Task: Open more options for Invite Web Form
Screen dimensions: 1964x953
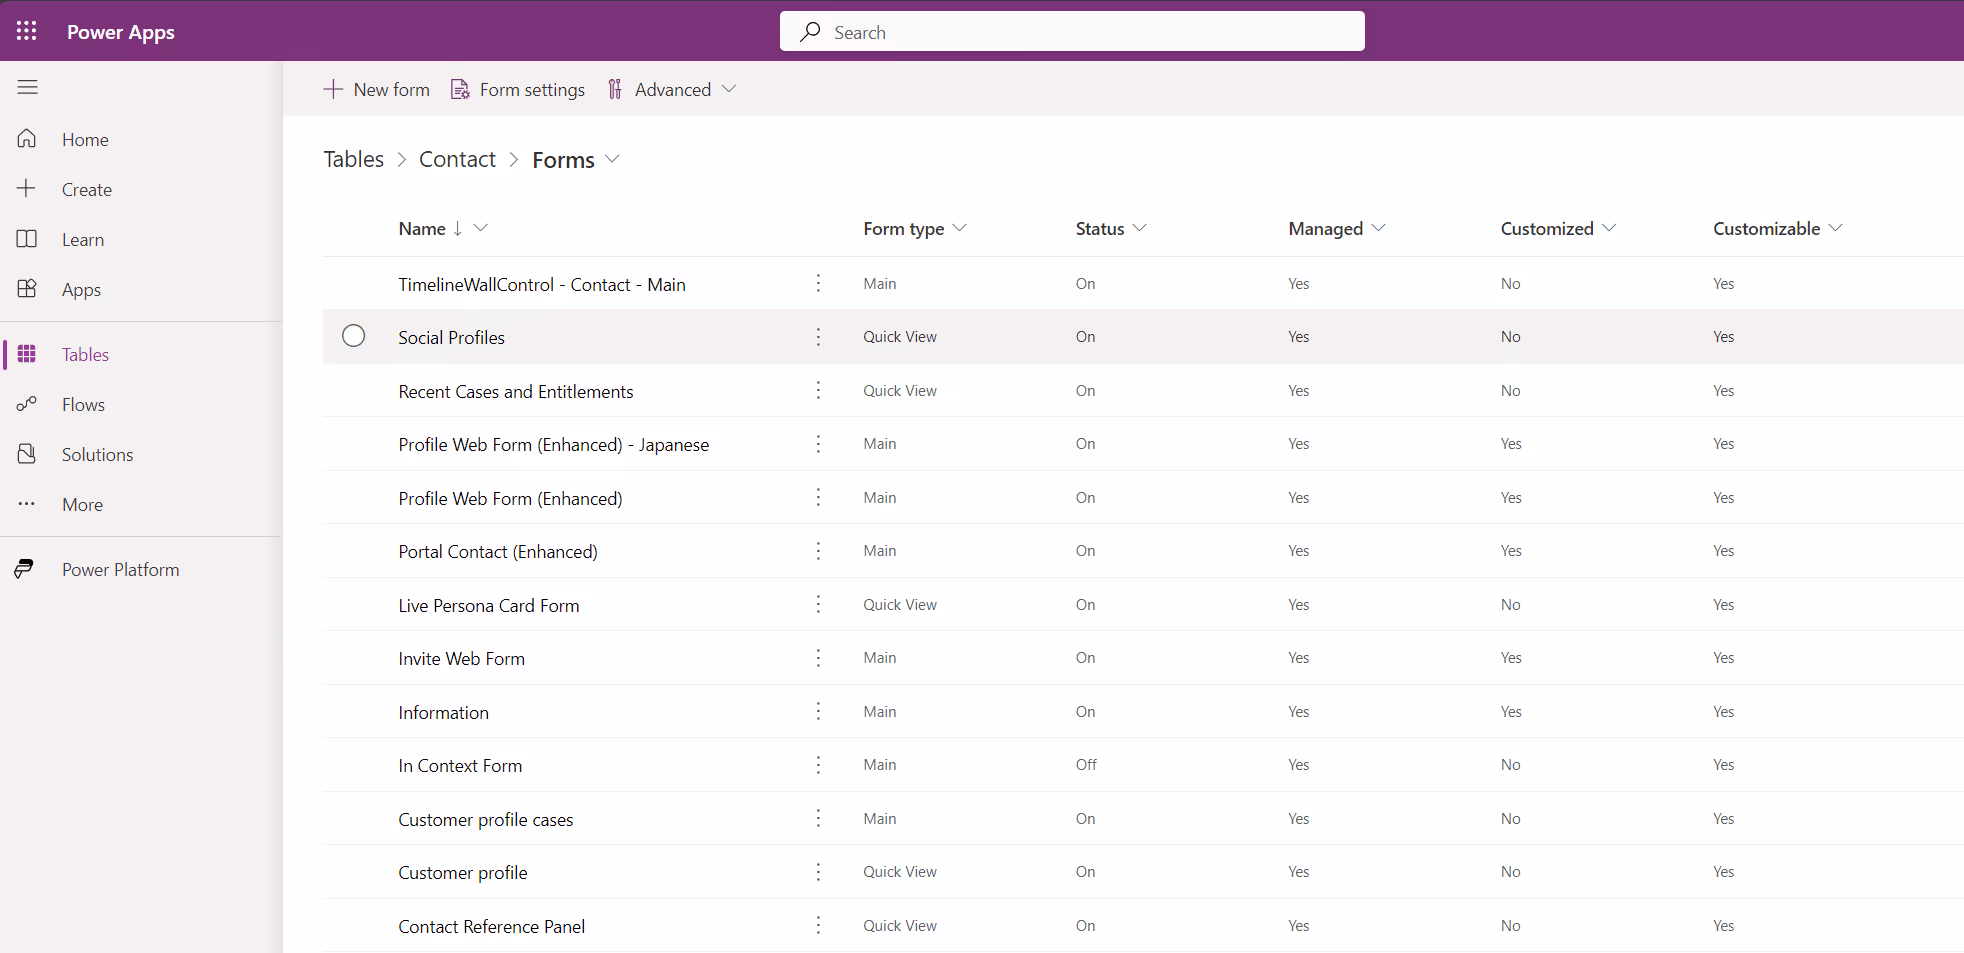Action: [x=818, y=658]
